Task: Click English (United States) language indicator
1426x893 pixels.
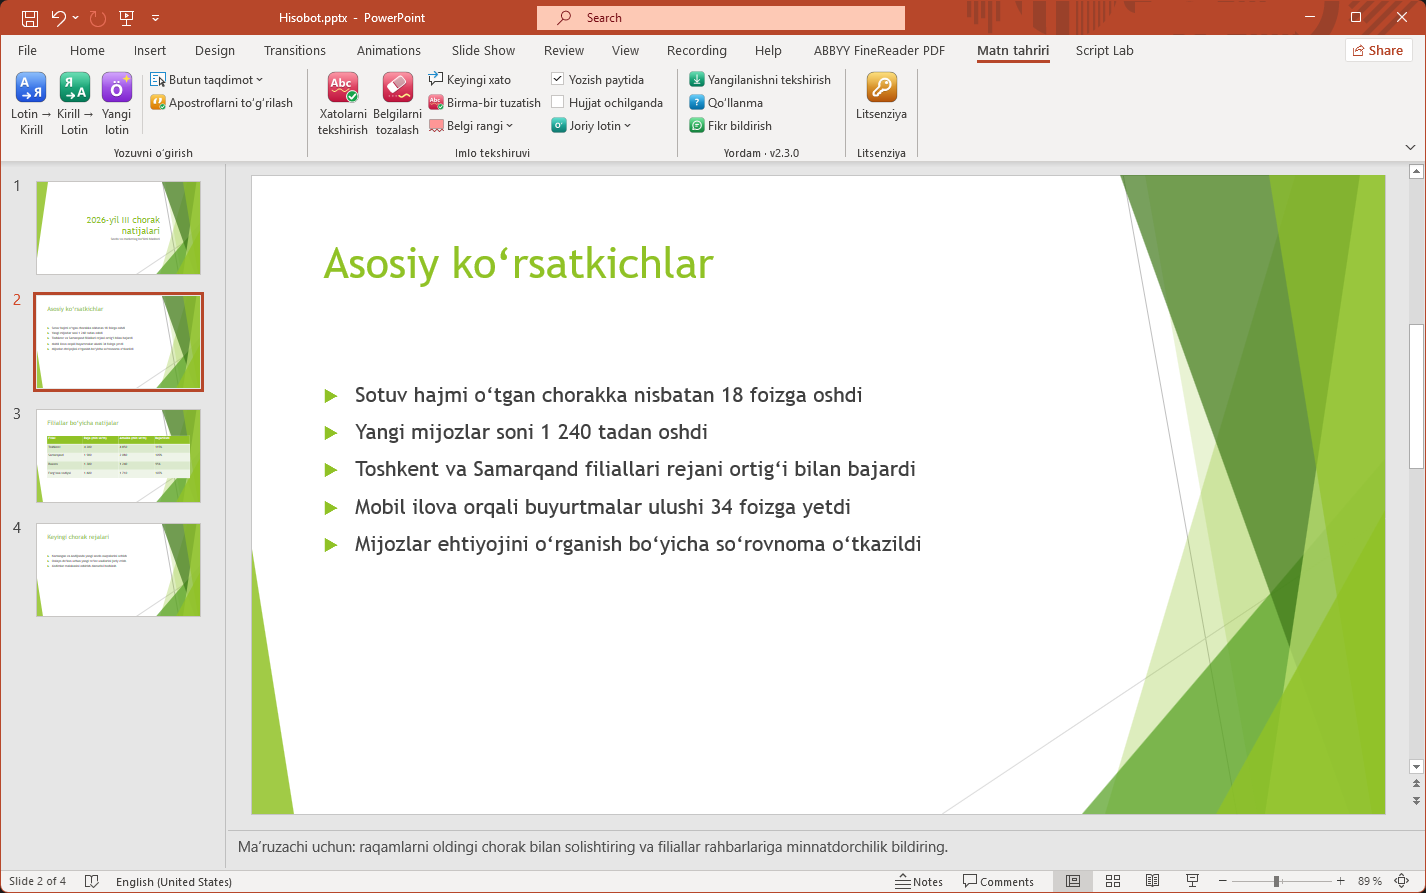Action: pyautogui.click(x=174, y=881)
